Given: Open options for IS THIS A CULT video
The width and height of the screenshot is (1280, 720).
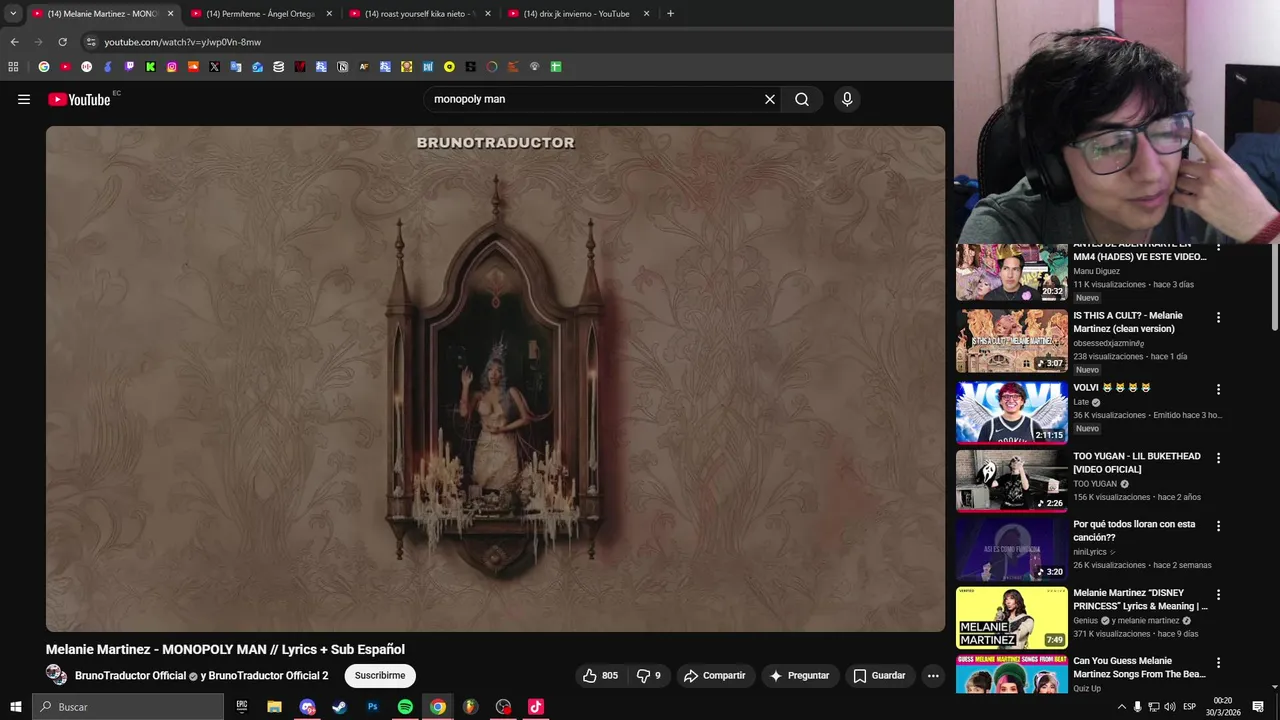Looking at the screenshot, I should (x=1218, y=317).
